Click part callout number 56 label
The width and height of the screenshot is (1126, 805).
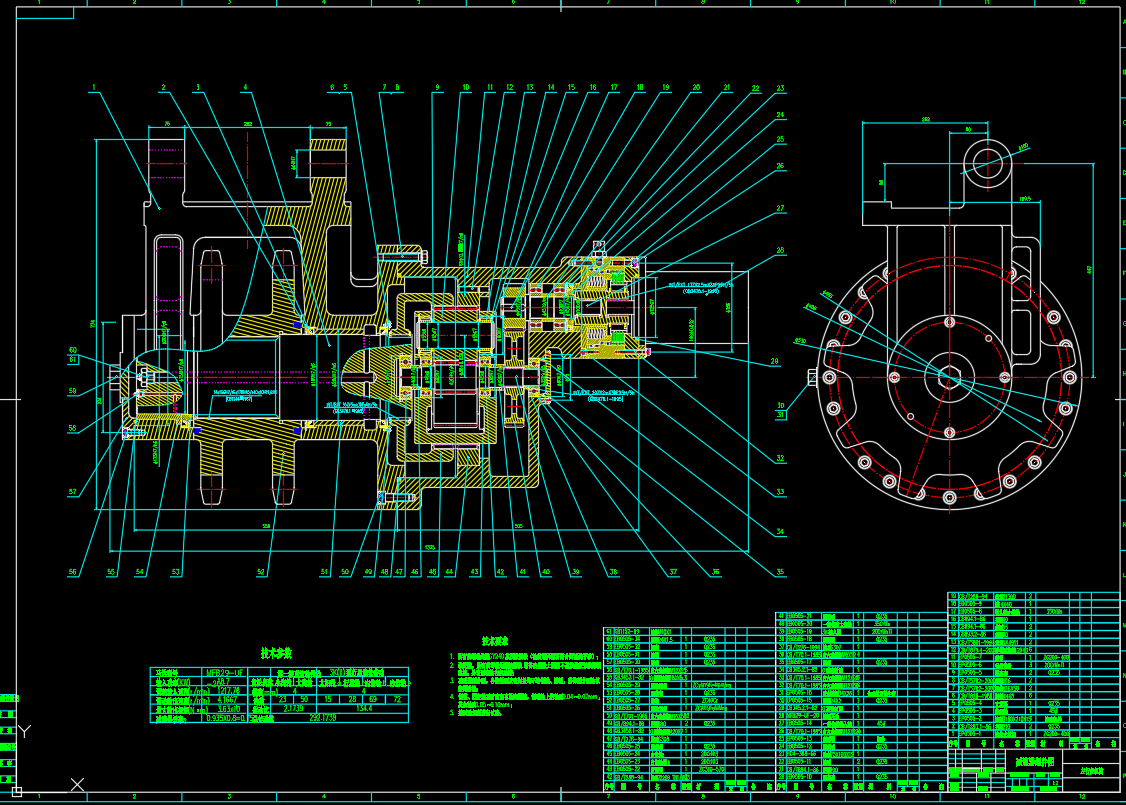coord(72,572)
